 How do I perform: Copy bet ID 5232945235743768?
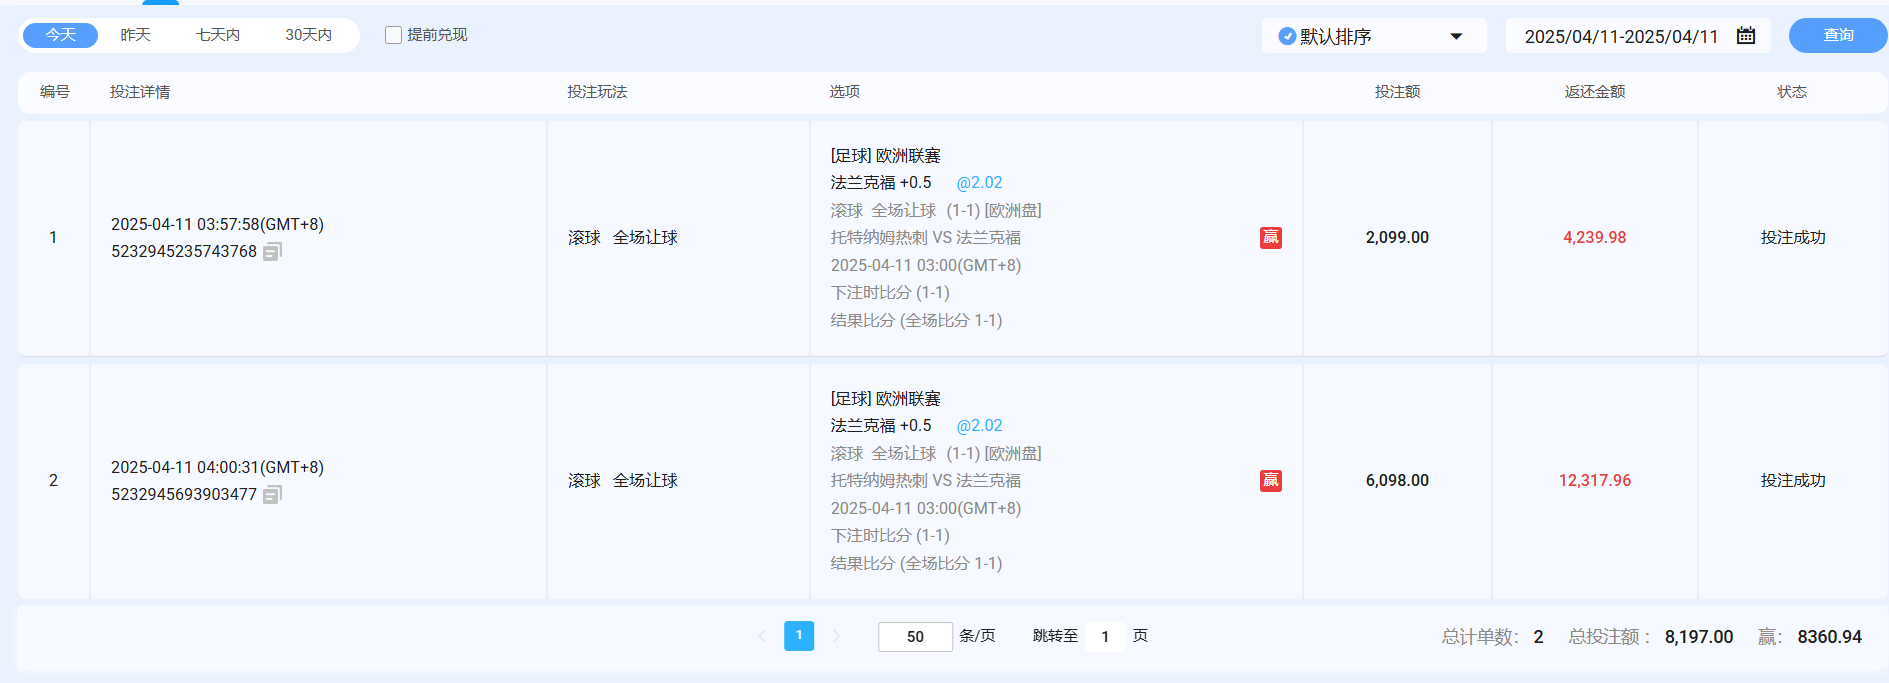pos(272,252)
